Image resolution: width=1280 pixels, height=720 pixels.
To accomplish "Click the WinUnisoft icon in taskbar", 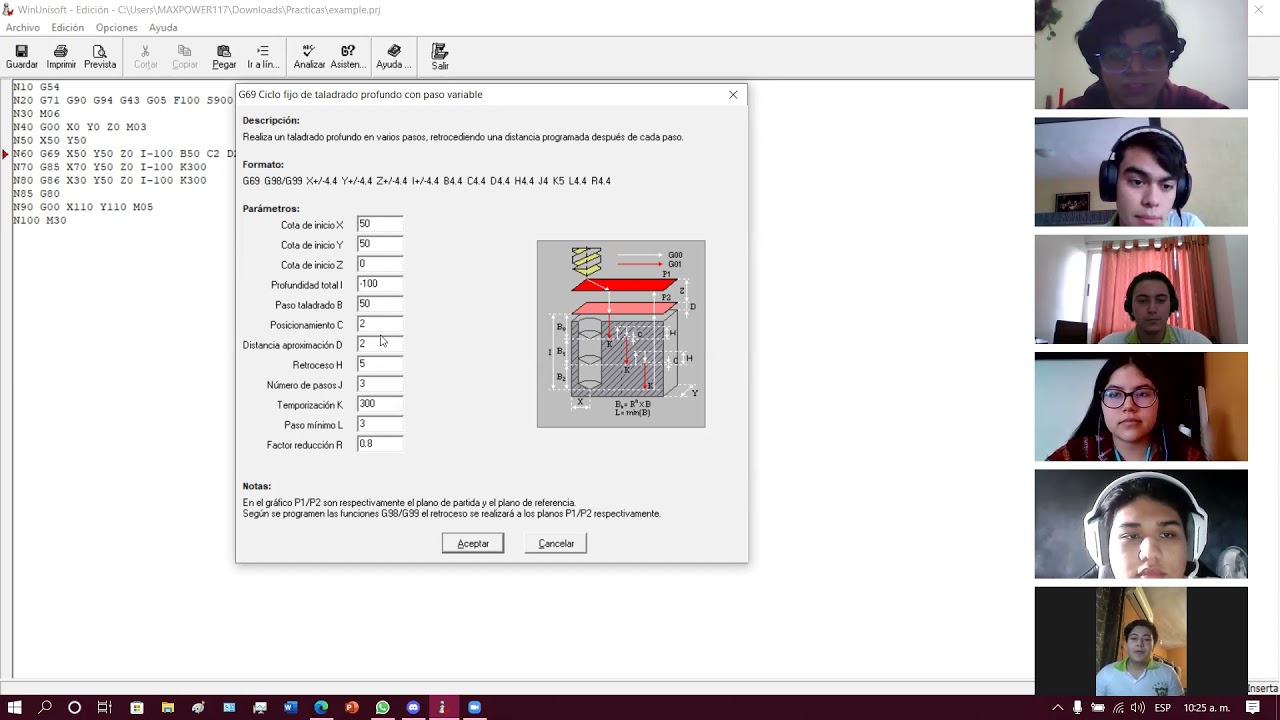I will pyautogui.click(x=443, y=708).
